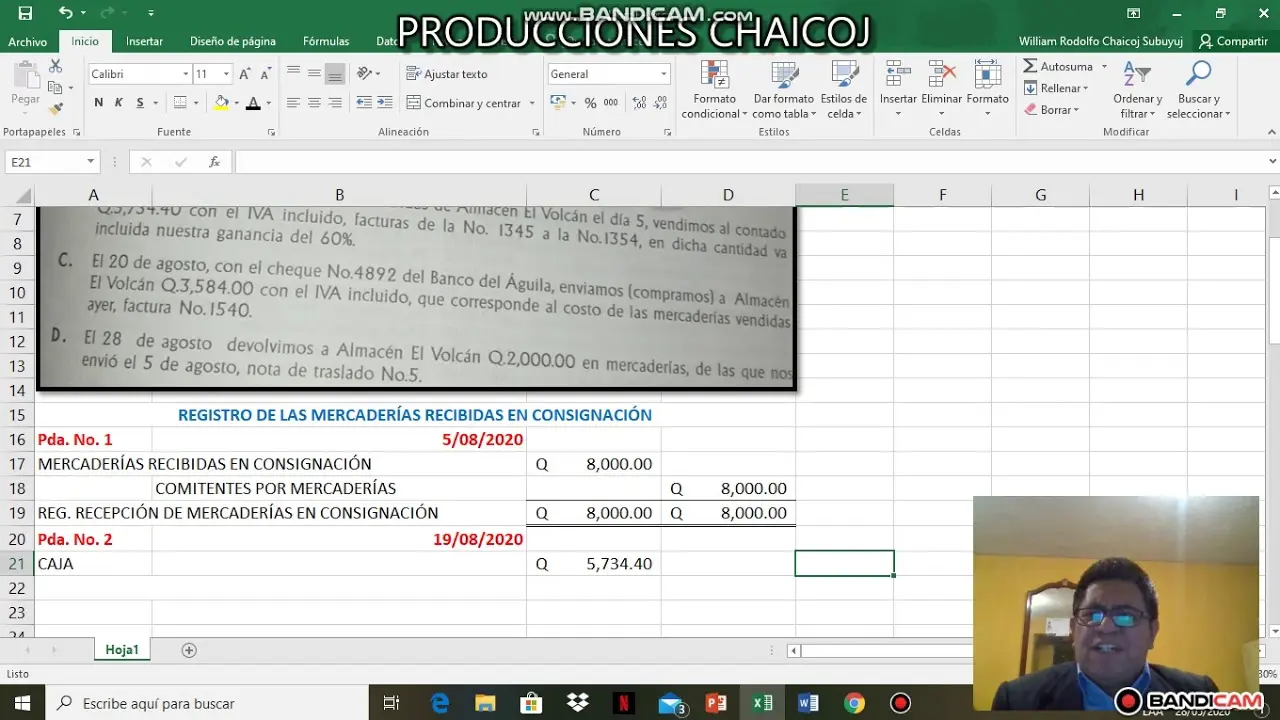Click increase decimal icon
The width and height of the screenshot is (1280, 720).
click(638, 103)
